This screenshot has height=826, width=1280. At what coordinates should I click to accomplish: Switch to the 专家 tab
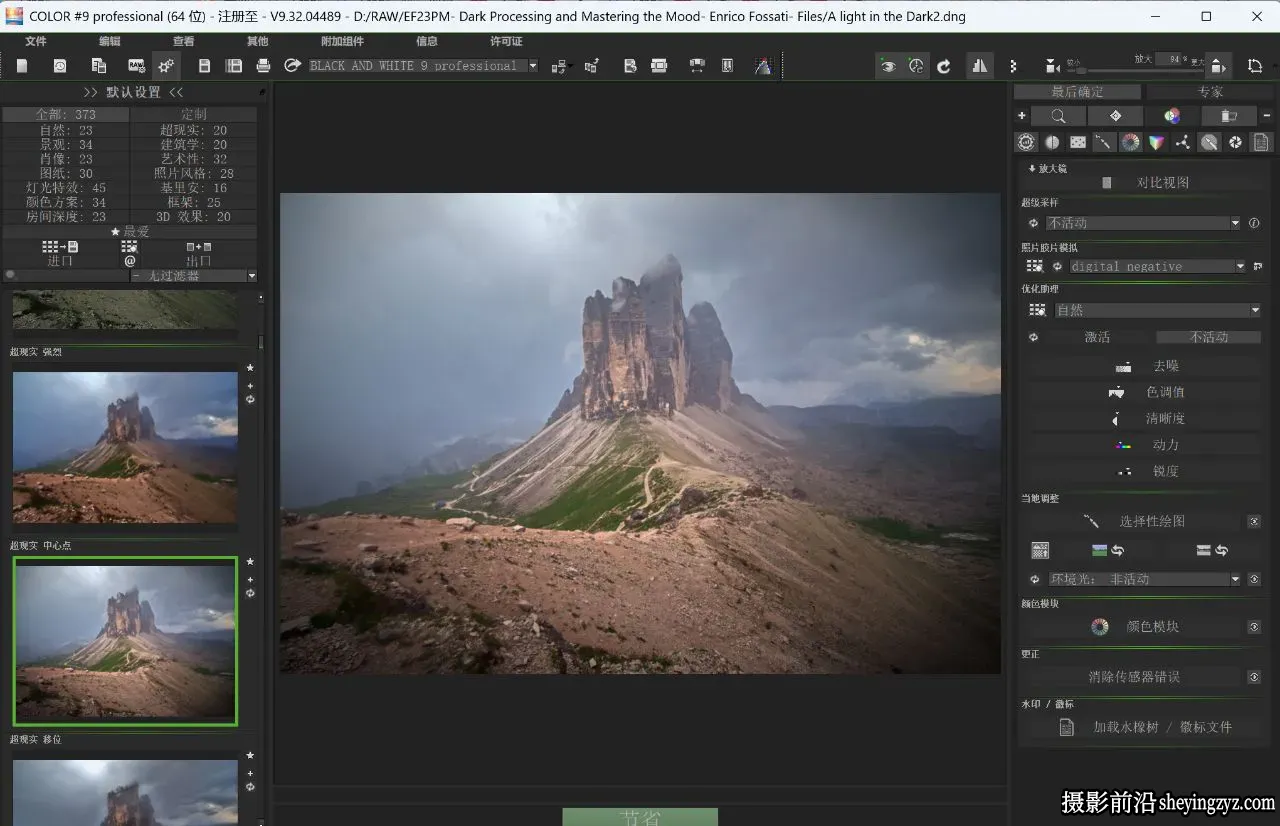click(1210, 91)
